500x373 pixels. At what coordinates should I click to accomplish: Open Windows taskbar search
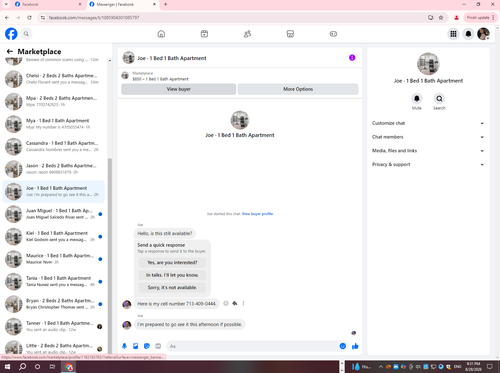(x=22, y=367)
